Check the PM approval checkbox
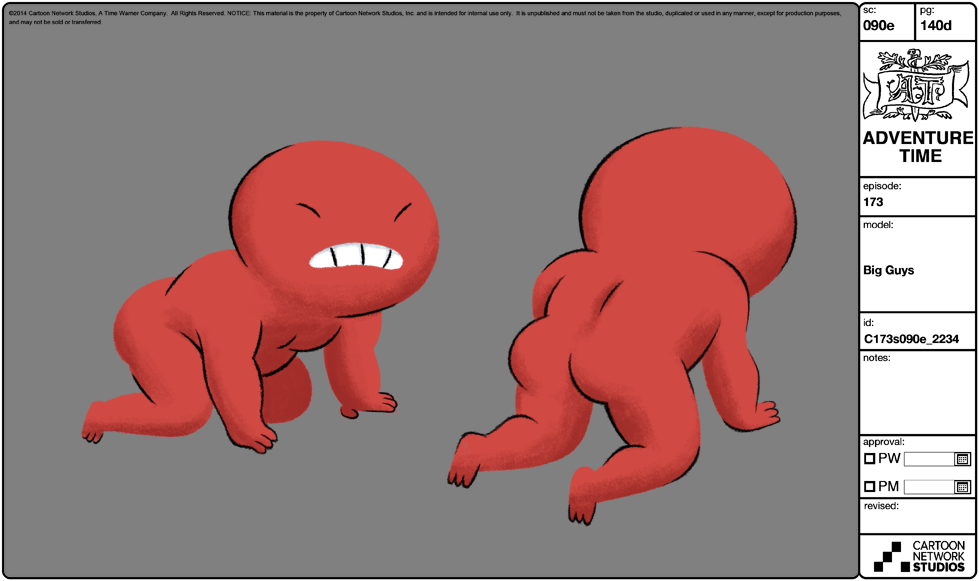The width and height of the screenshot is (979, 581). point(869,486)
